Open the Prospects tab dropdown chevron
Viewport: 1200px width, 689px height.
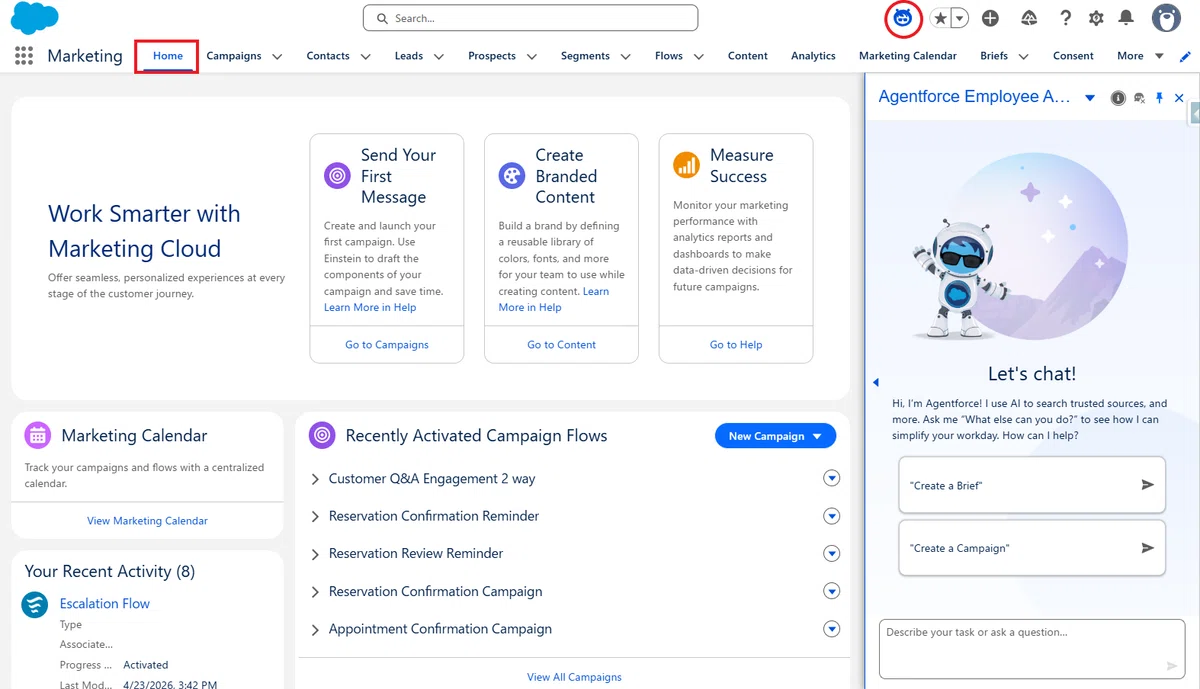(x=531, y=57)
